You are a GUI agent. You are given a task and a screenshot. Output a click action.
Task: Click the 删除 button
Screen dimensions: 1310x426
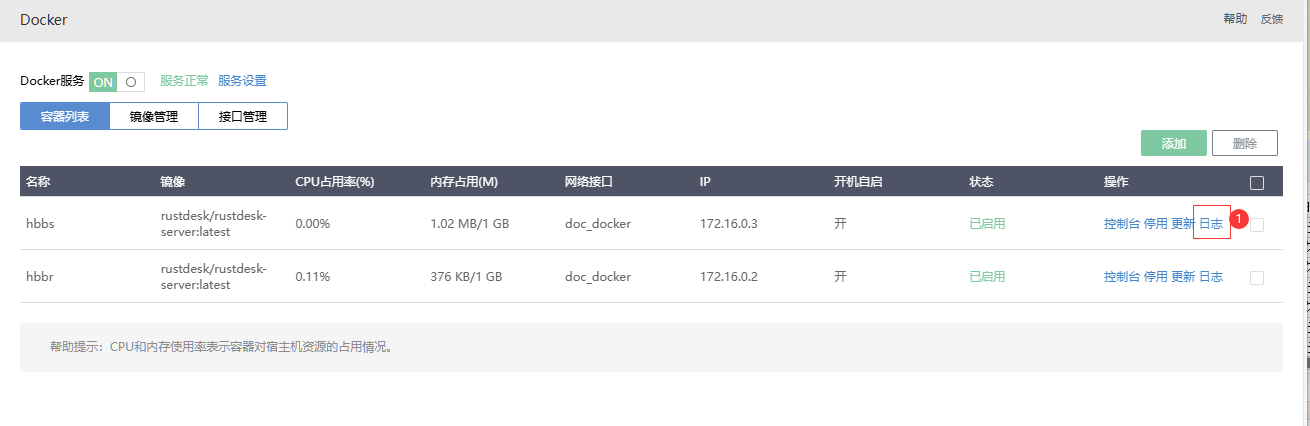(x=1245, y=143)
